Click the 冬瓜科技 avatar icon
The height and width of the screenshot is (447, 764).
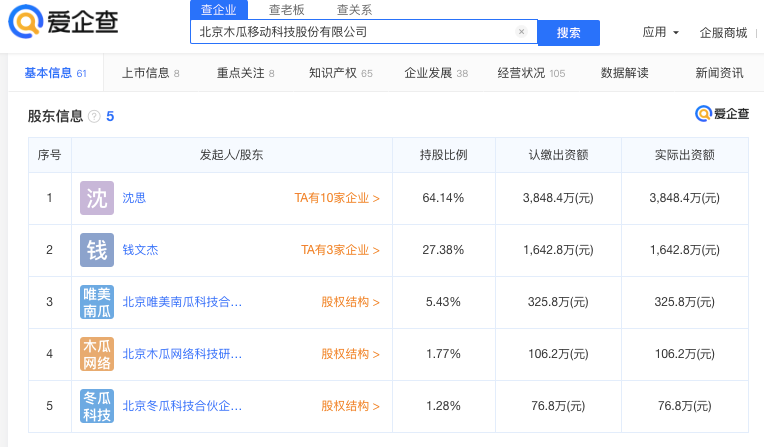point(97,406)
